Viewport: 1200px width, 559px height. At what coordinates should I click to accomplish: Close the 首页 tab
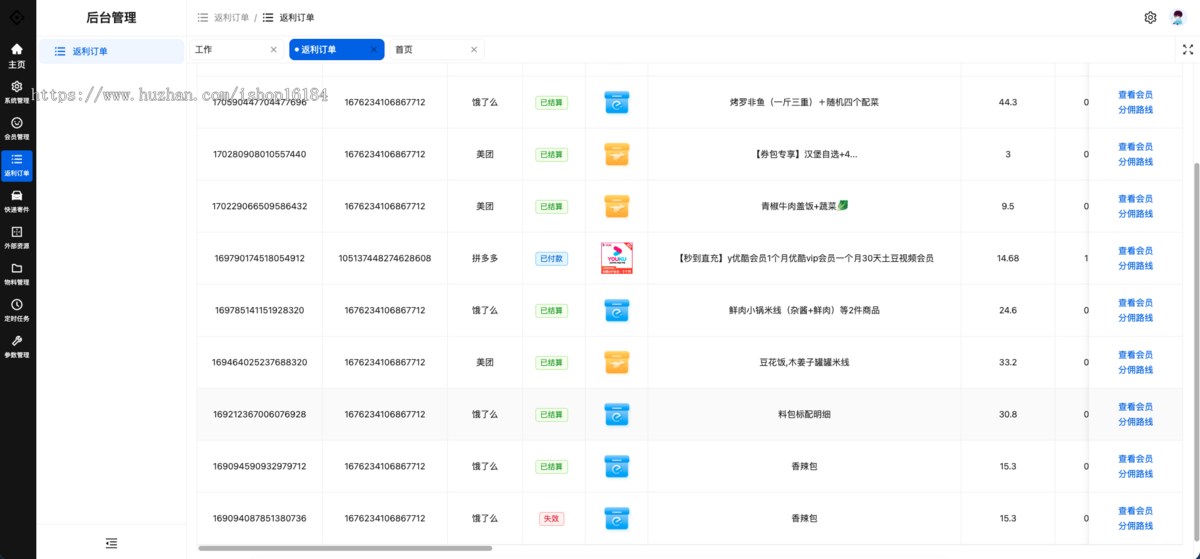[x=474, y=49]
